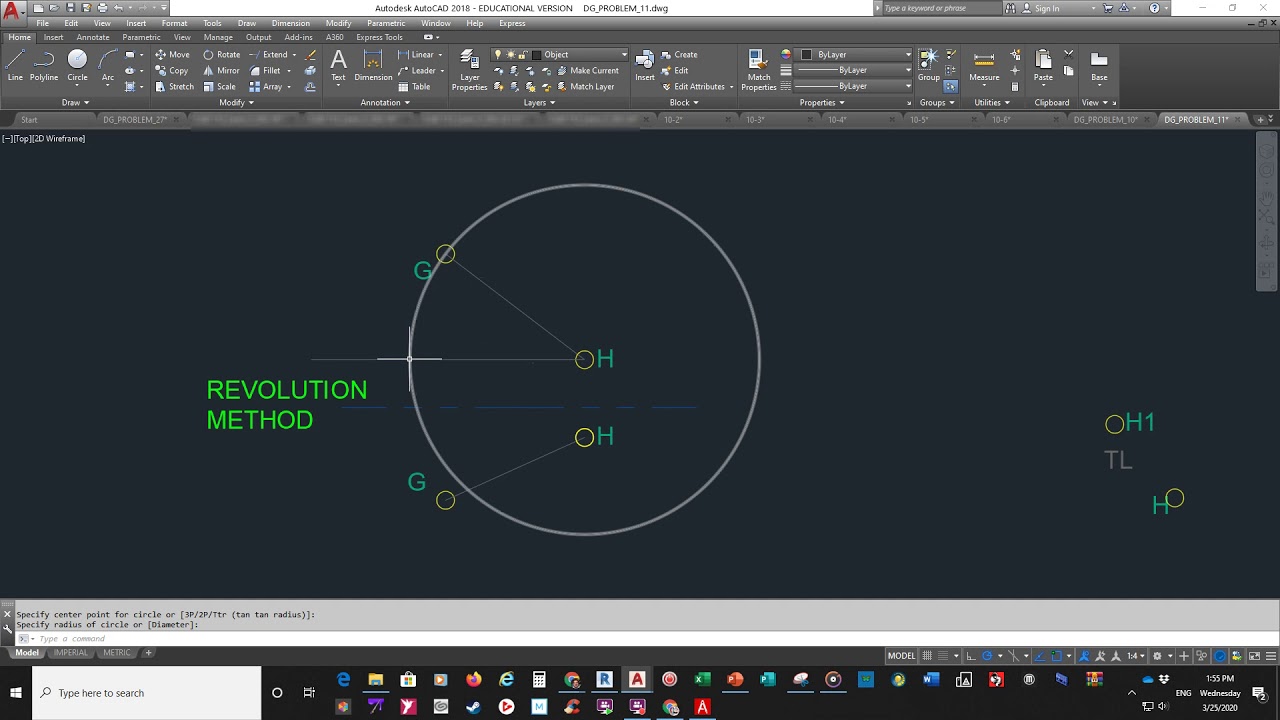Click the Fillet tool

265,71
